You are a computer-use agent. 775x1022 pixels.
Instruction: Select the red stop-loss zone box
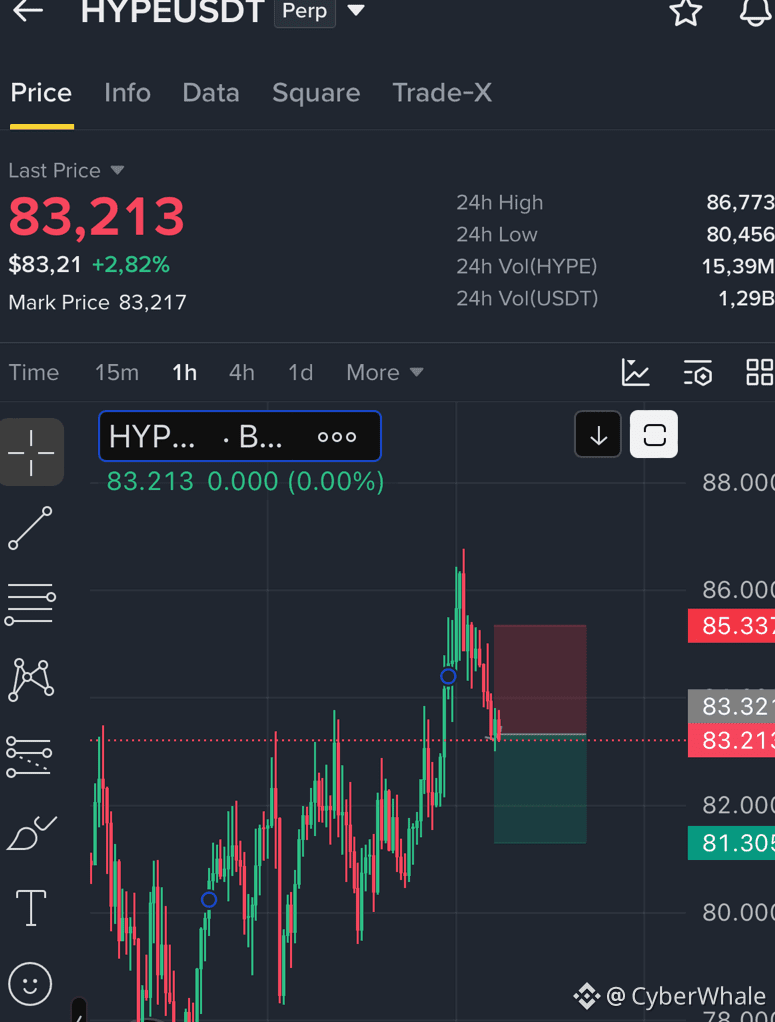pyautogui.click(x=540, y=679)
